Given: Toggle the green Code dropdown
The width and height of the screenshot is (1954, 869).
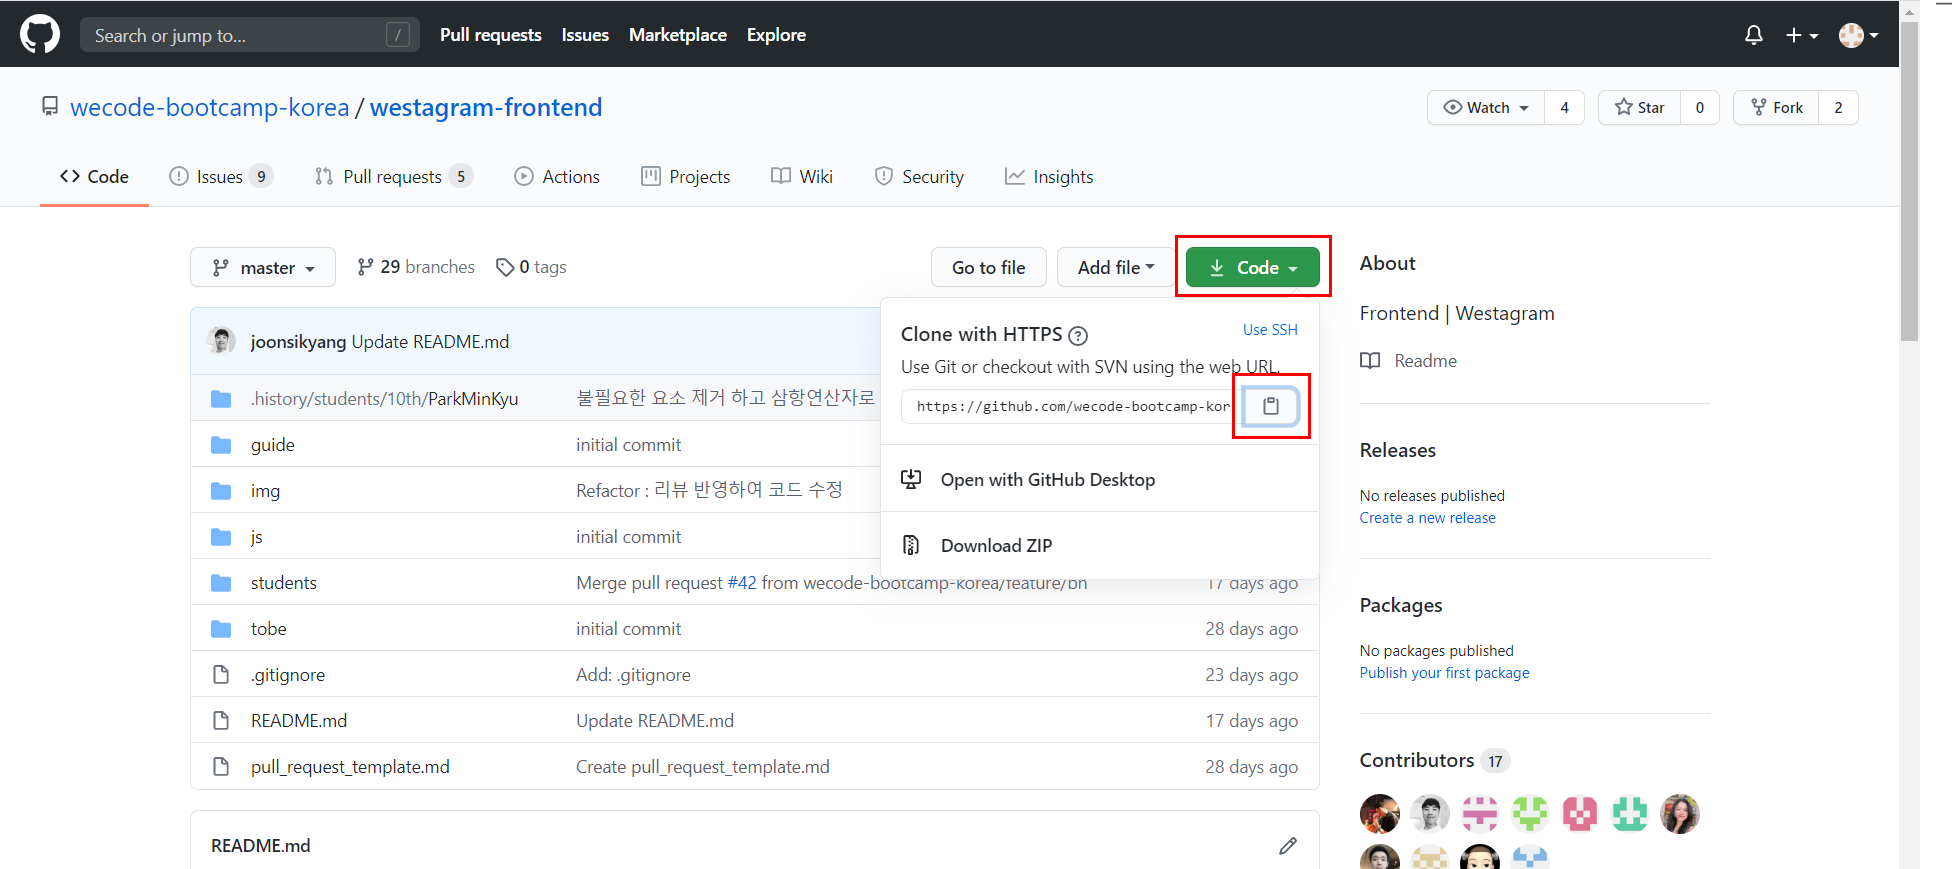Looking at the screenshot, I should click(x=1253, y=267).
